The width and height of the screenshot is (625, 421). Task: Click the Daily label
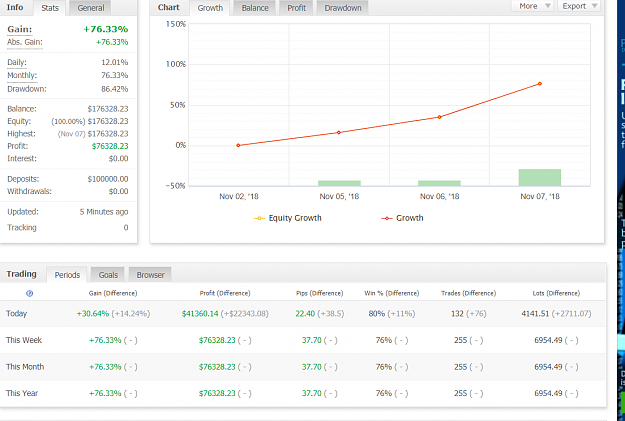(17, 63)
